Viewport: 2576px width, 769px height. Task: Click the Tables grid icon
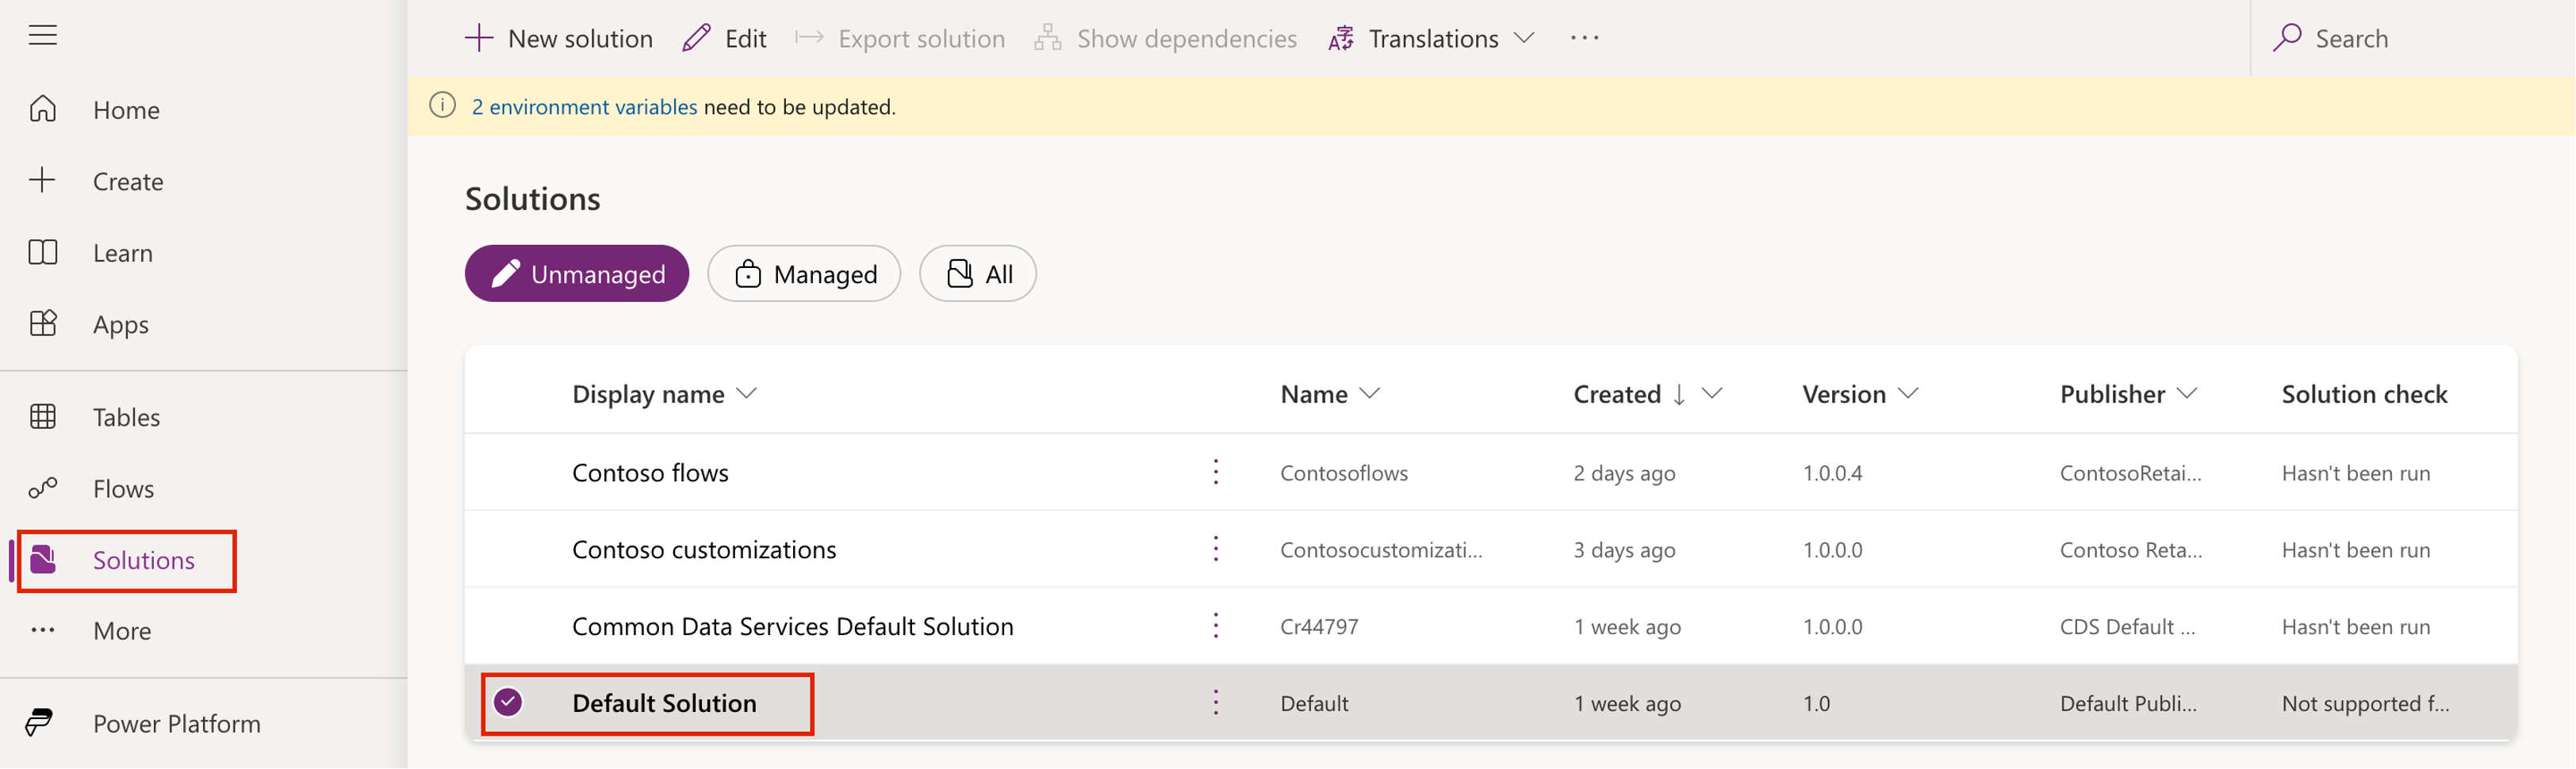click(43, 416)
